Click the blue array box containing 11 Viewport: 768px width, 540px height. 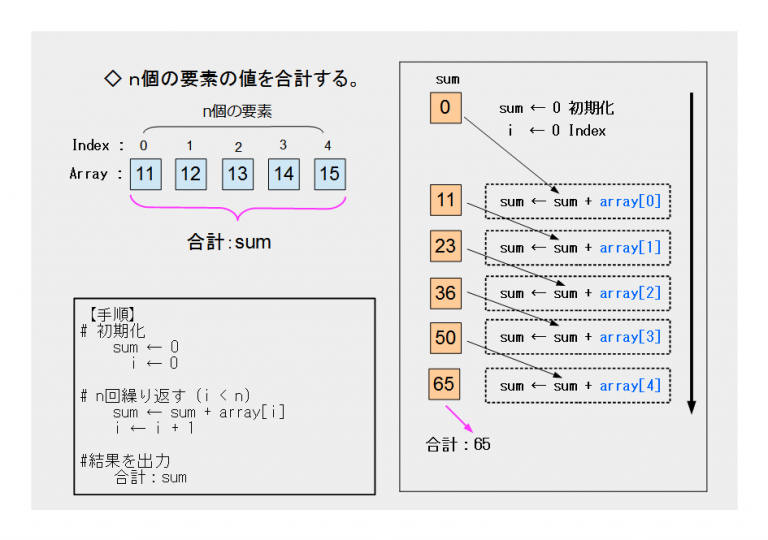click(x=146, y=174)
